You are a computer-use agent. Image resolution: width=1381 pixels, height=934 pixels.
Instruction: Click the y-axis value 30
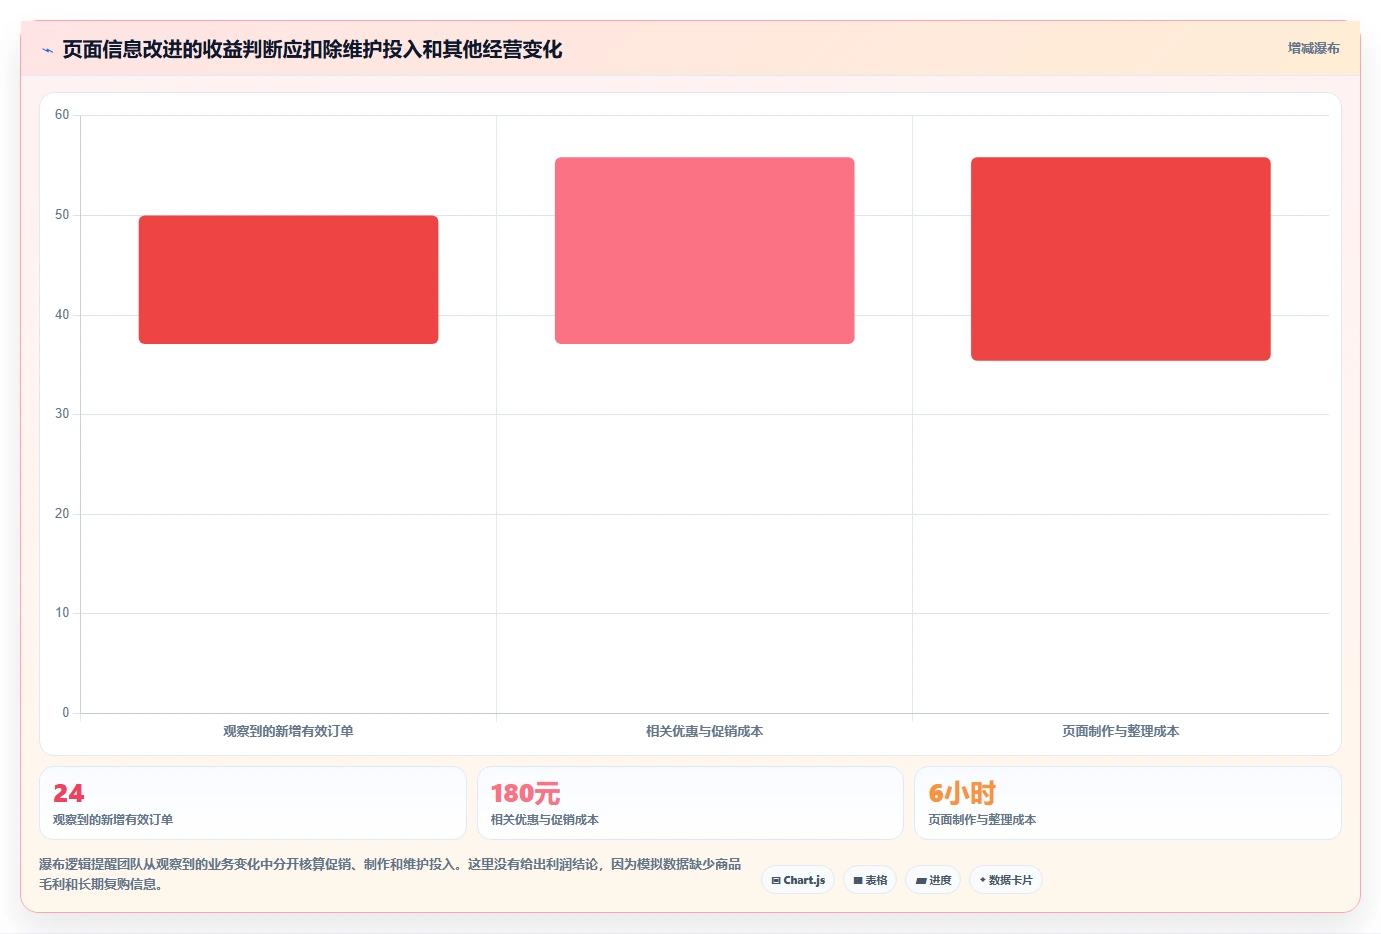[62, 414]
